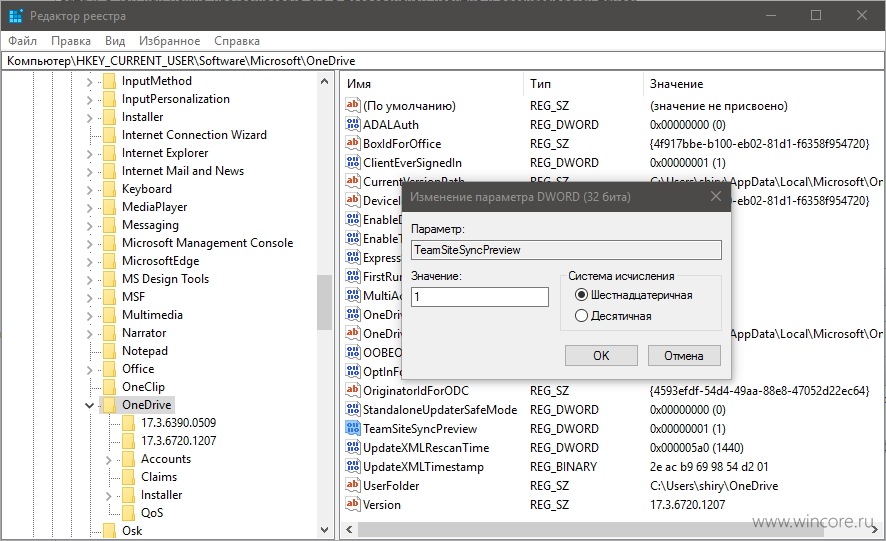Screen dimensions: 886x541
Task: Select the Шестнадцатеричная radio button
Action: tap(581, 295)
